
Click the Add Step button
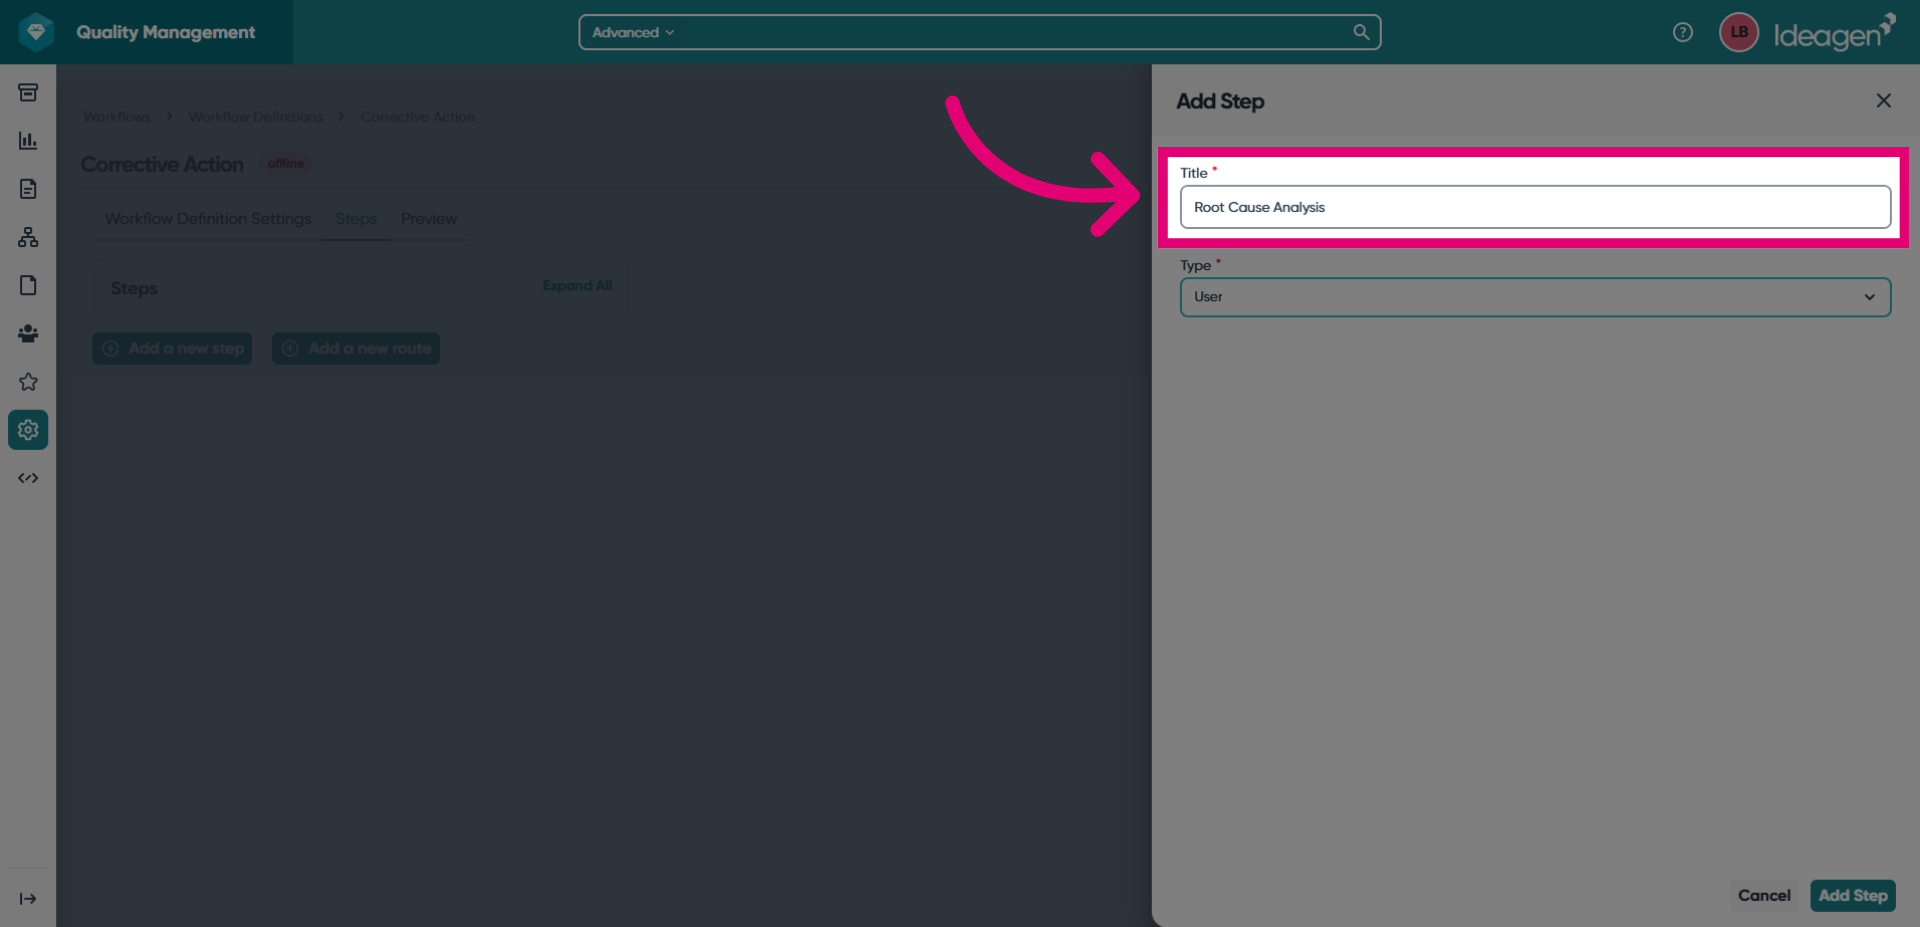[1853, 895]
